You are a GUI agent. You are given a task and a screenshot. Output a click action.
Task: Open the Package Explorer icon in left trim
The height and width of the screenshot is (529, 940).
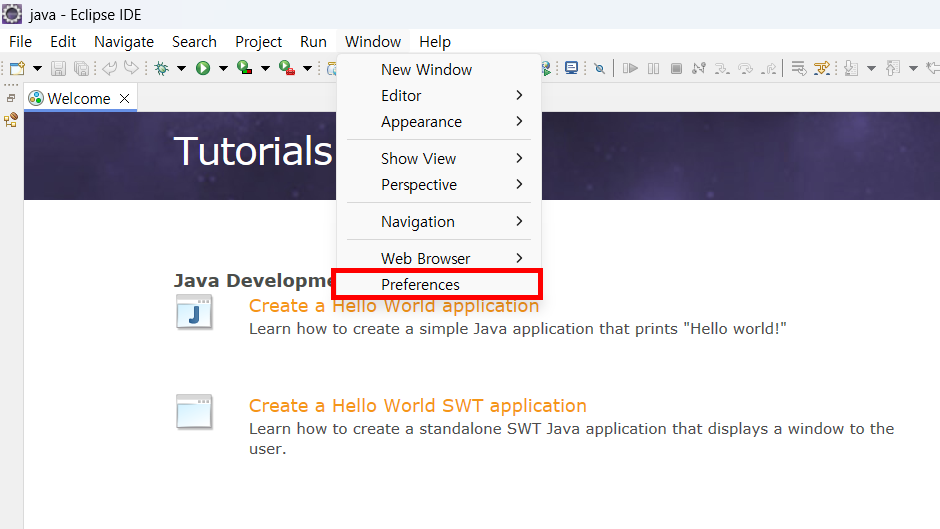tap(11, 120)
